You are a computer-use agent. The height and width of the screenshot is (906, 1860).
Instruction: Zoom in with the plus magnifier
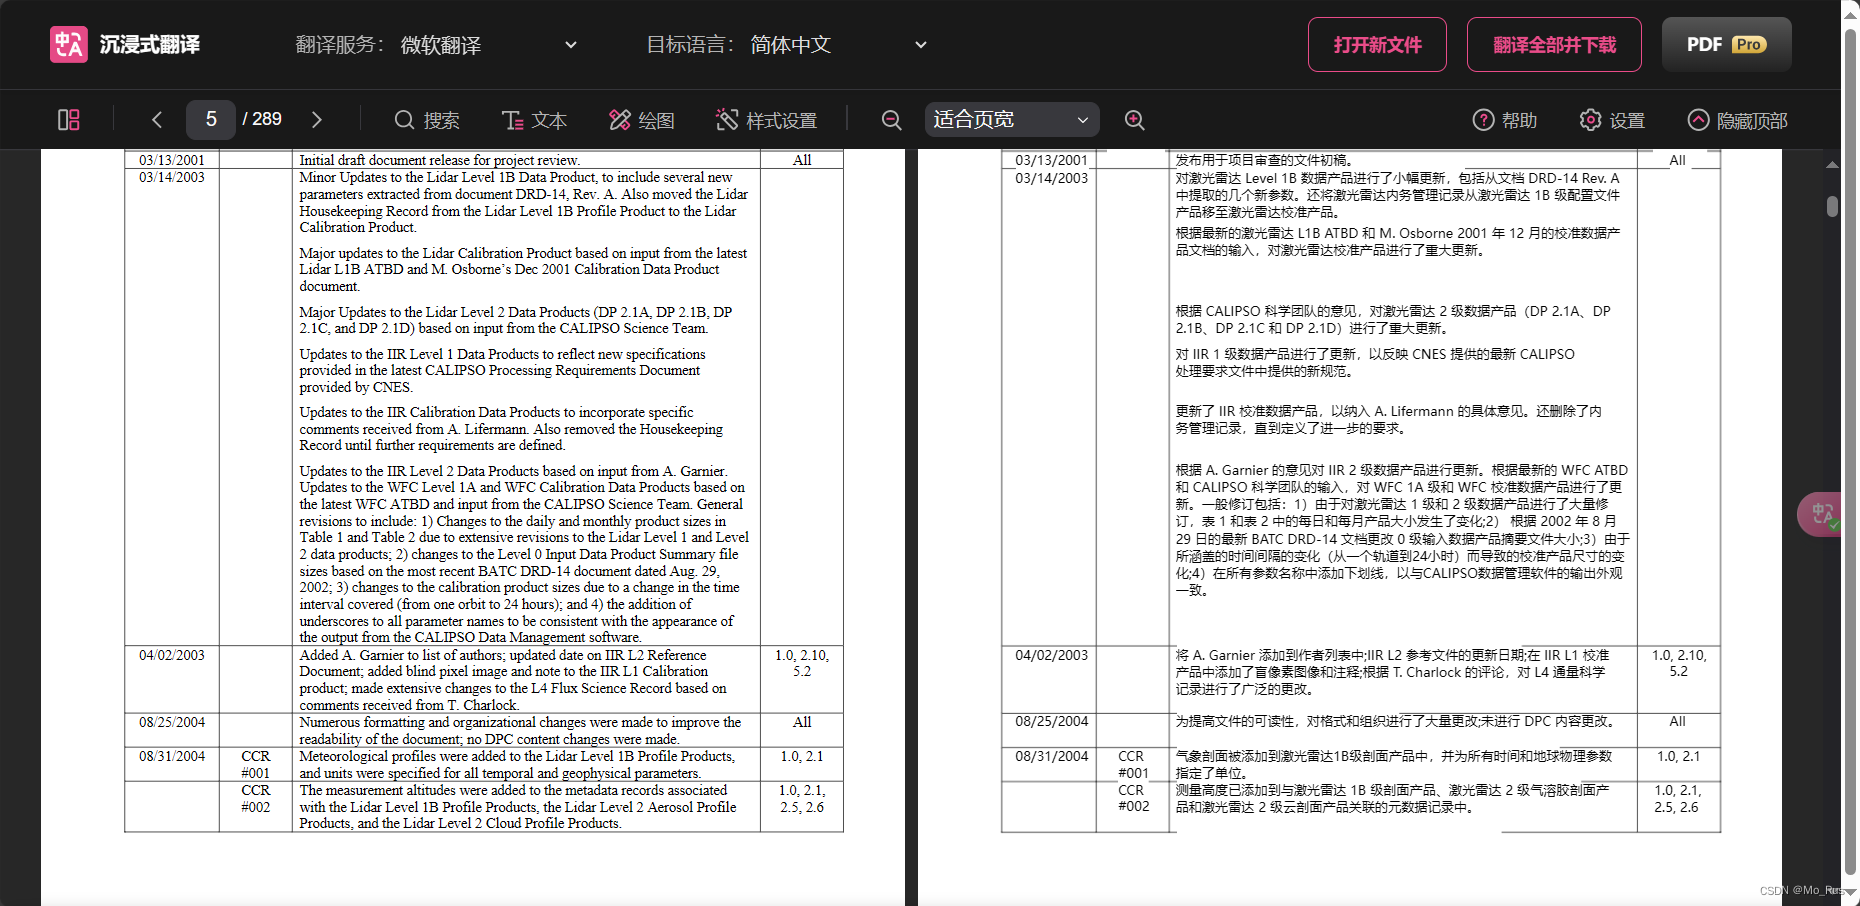(1134, 120)
